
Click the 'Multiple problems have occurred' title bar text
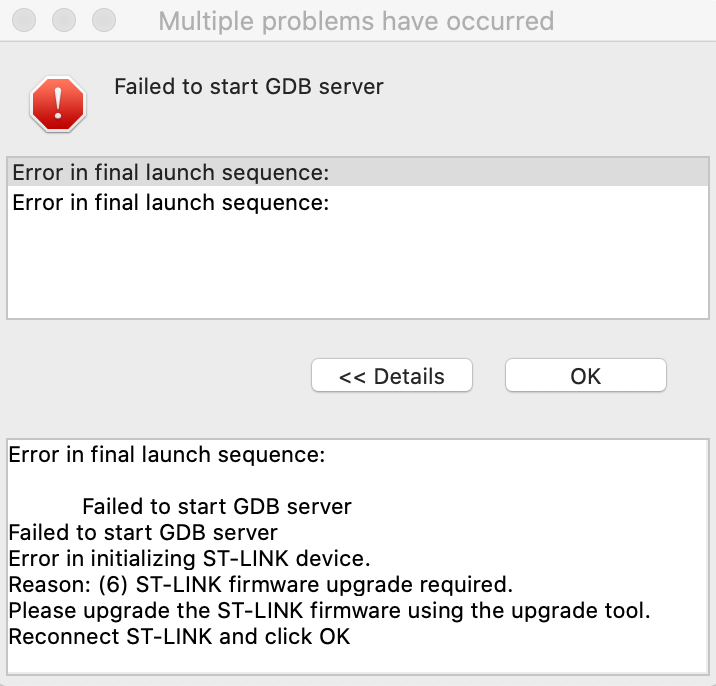point(356,21)
